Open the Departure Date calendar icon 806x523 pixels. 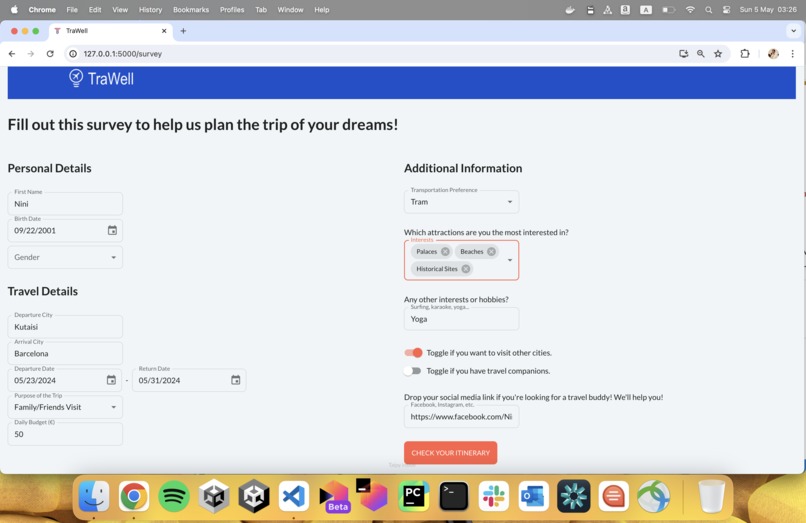(111, 380)
